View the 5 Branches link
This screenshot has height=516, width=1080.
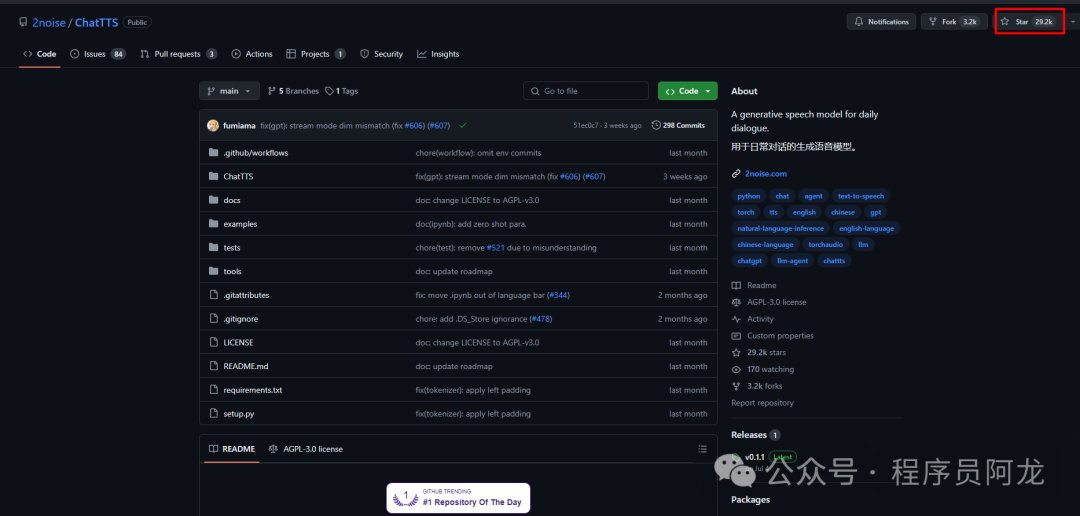coord(293,91)
